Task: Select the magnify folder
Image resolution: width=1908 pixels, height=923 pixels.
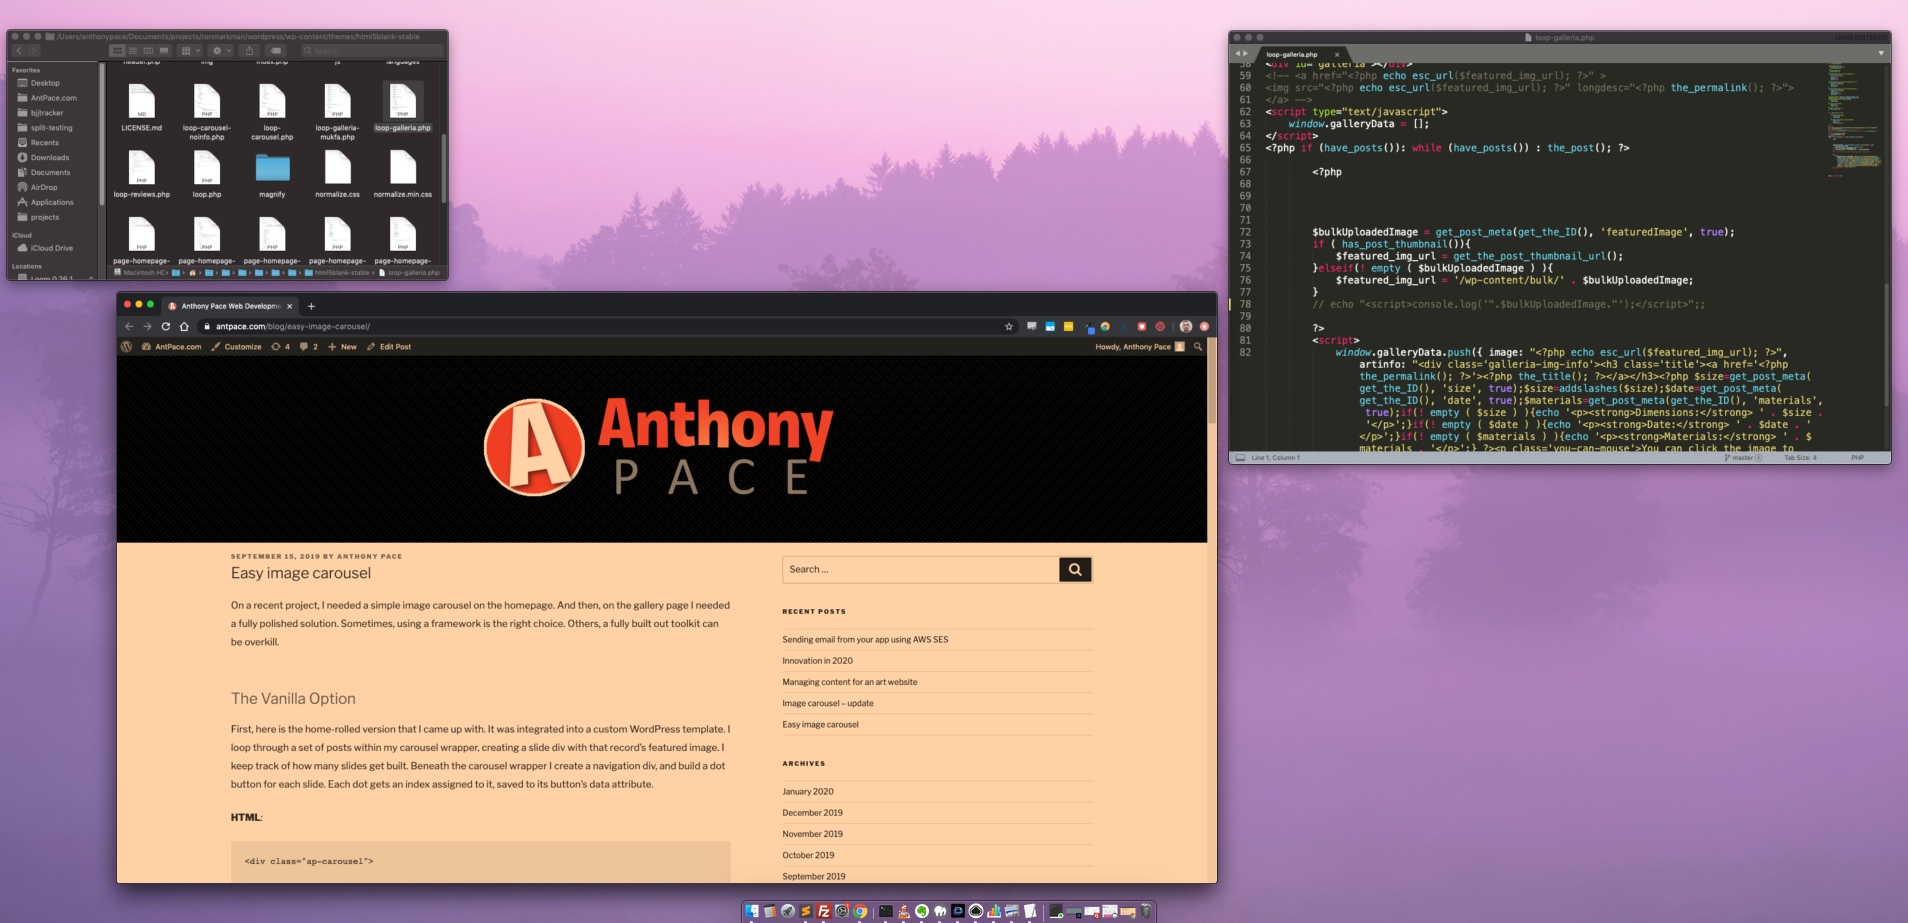Action: pos(272,174)
